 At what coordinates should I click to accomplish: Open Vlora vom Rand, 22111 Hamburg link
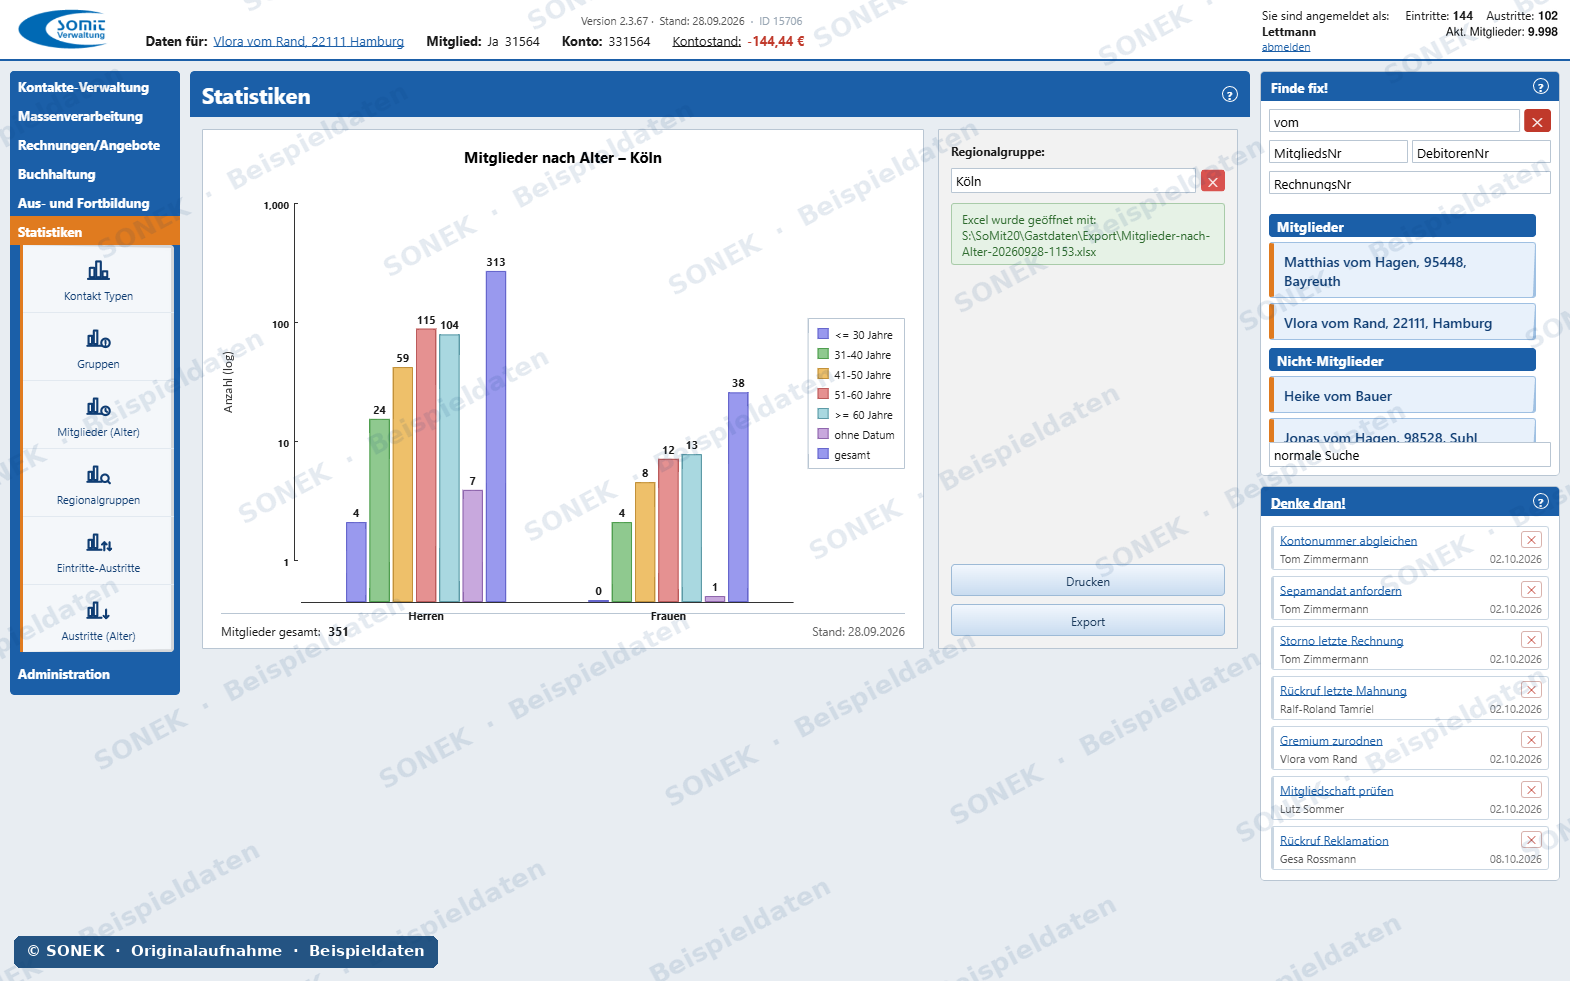pos(309,42)
